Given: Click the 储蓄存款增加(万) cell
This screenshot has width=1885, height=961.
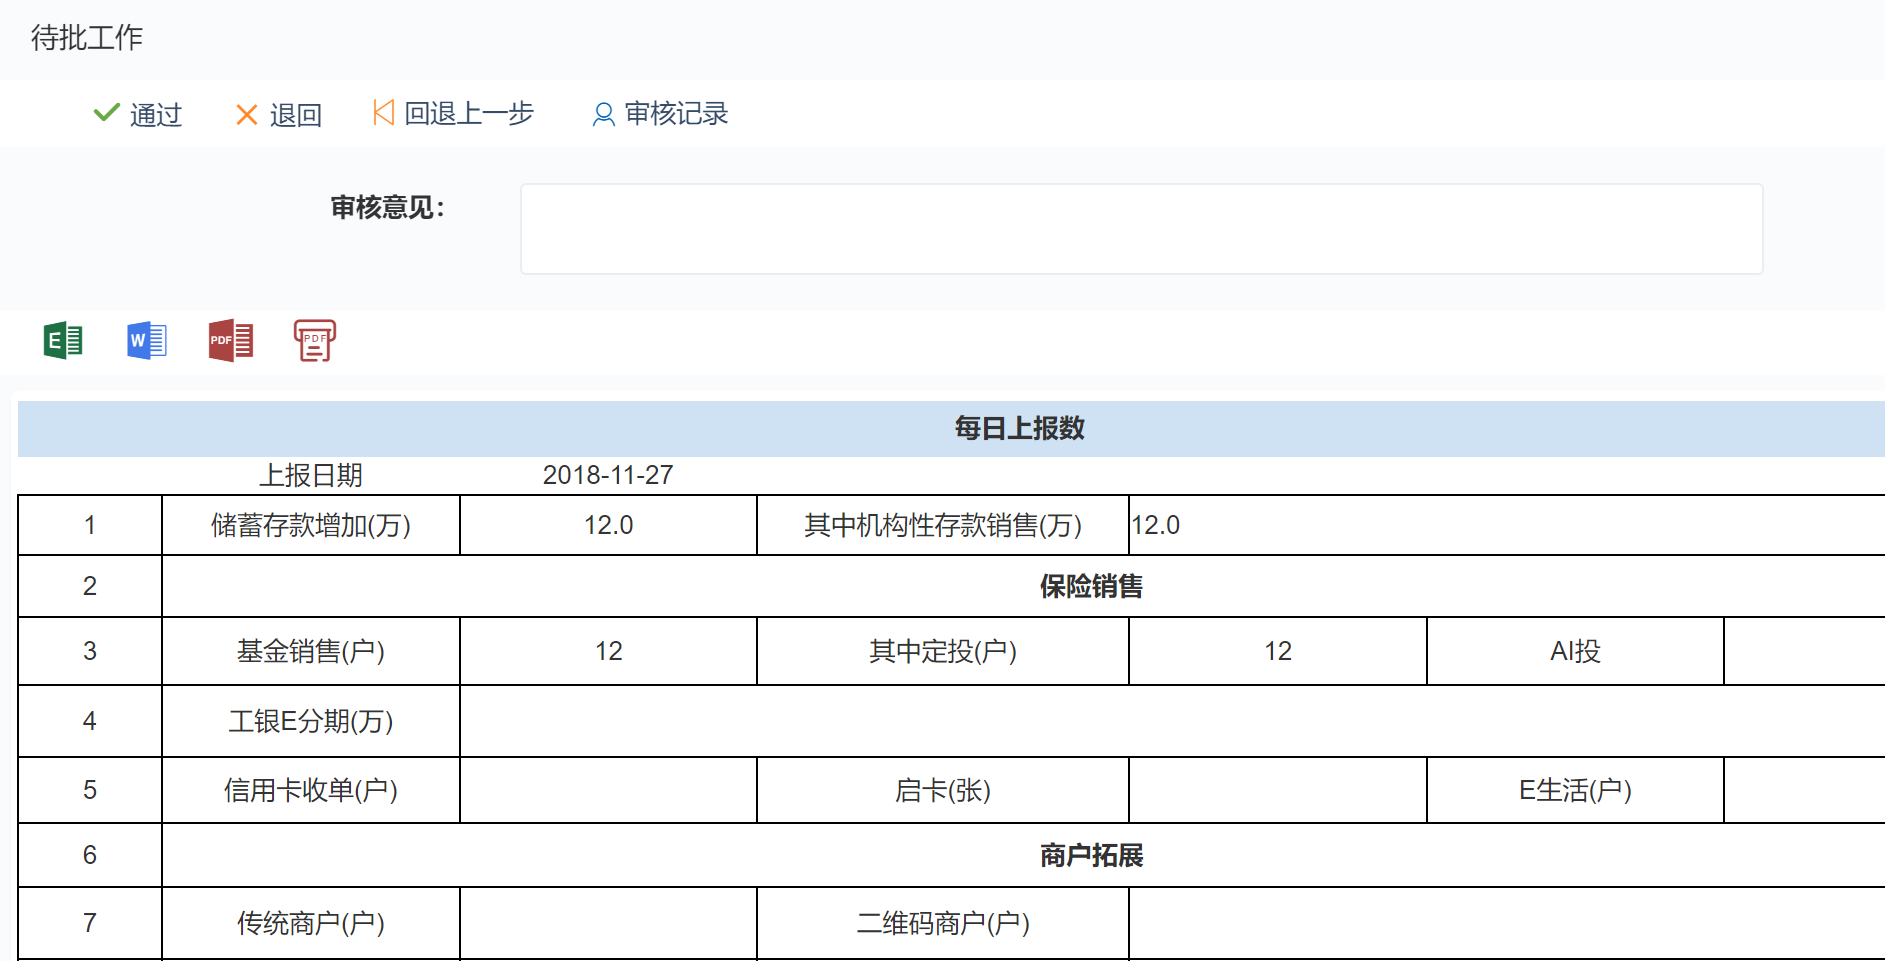Looking at the screenshot, I should coord(311,525).
